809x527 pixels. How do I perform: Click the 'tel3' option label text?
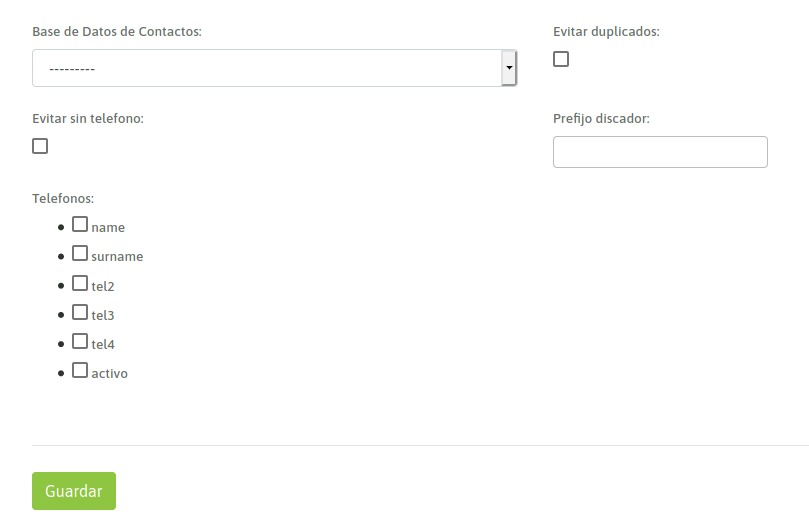coord(103,316)
